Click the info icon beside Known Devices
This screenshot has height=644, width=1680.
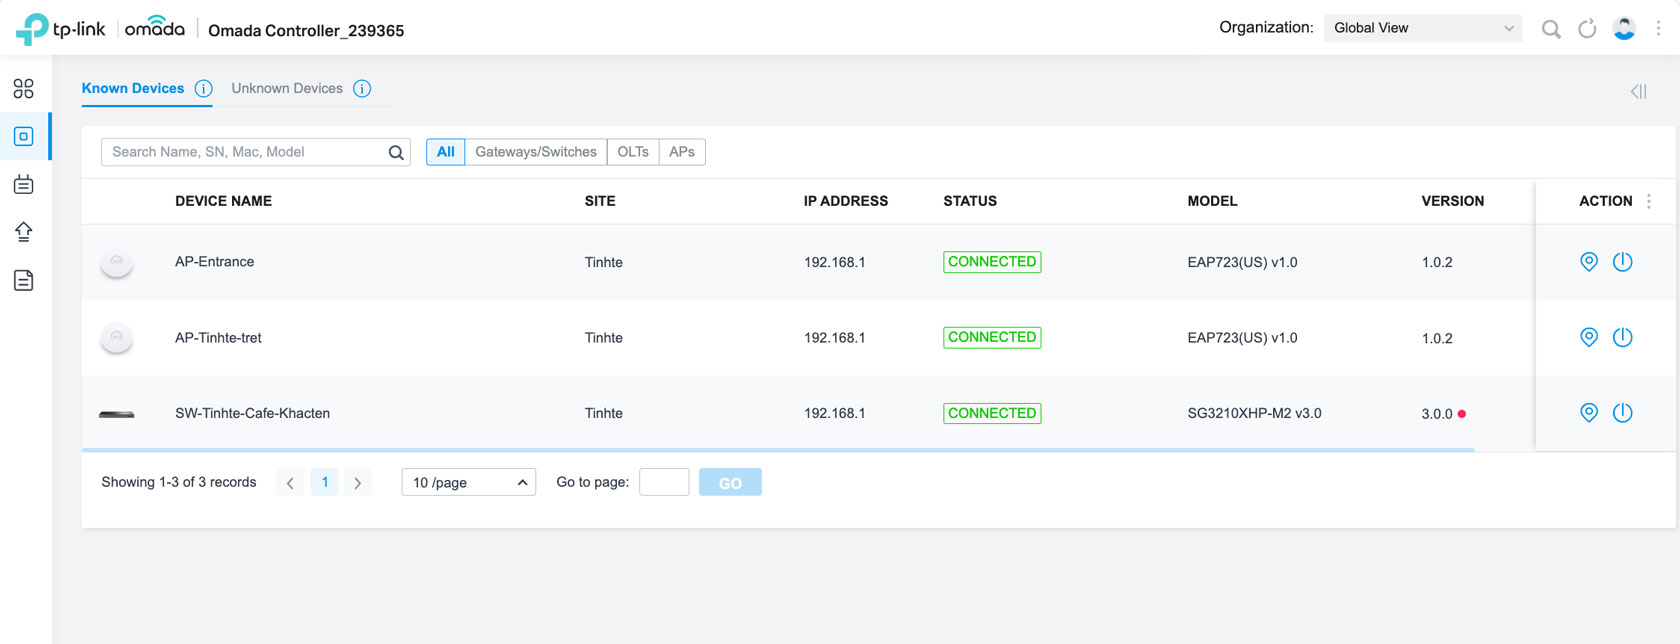(203, 88)
